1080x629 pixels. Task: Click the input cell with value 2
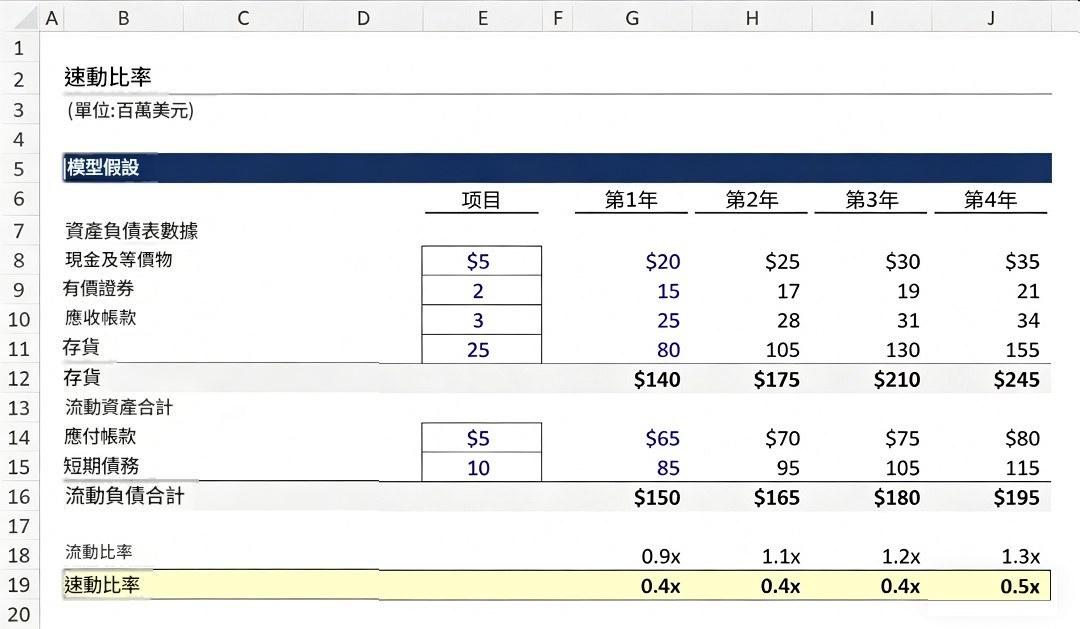[x=481, y=291]
